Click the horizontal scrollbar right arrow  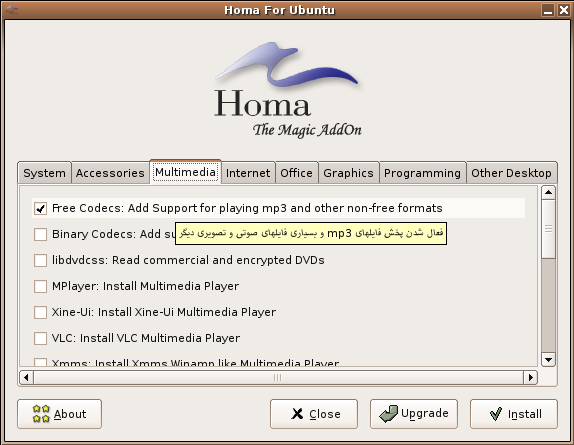530,377
